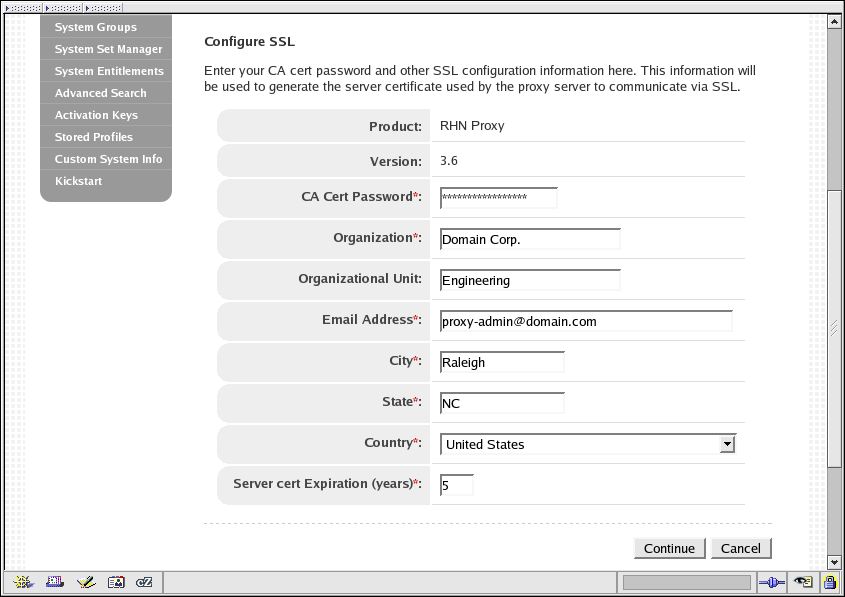Click the eye privacy icon
The width and height of the screenshot is (845, 597).
[802, 582]
